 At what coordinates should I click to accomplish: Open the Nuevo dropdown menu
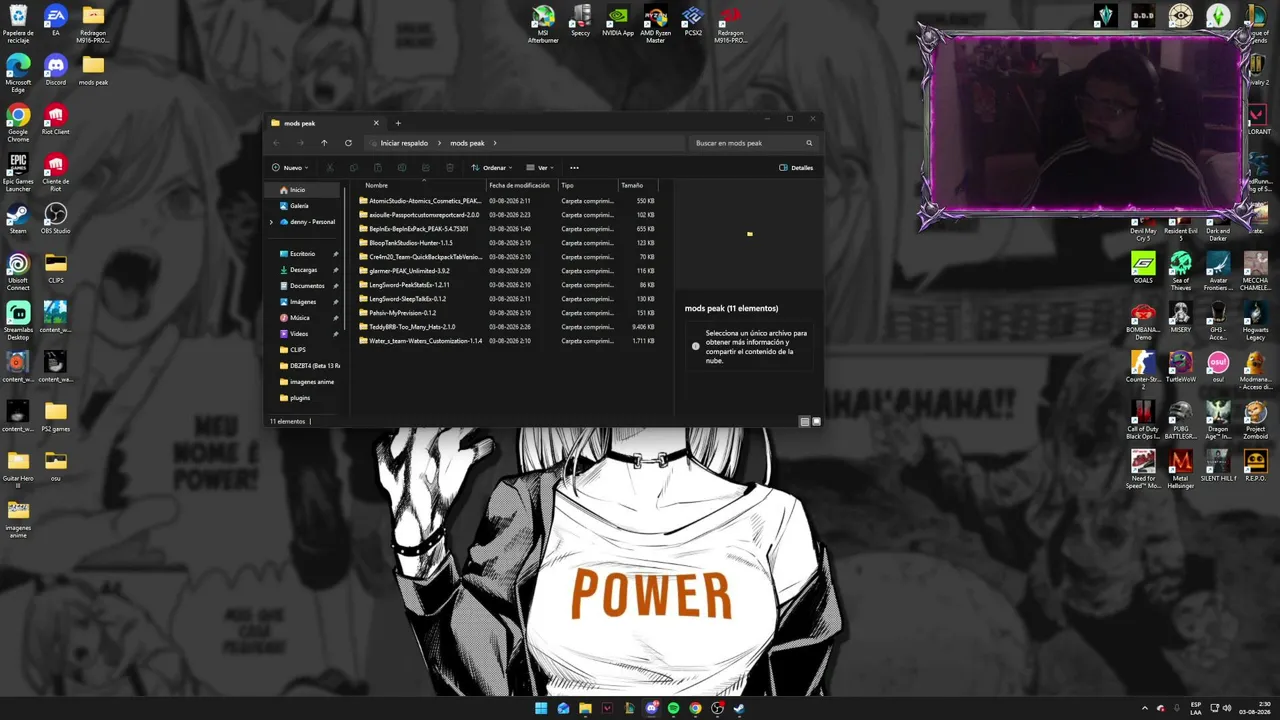coord(290,168)
